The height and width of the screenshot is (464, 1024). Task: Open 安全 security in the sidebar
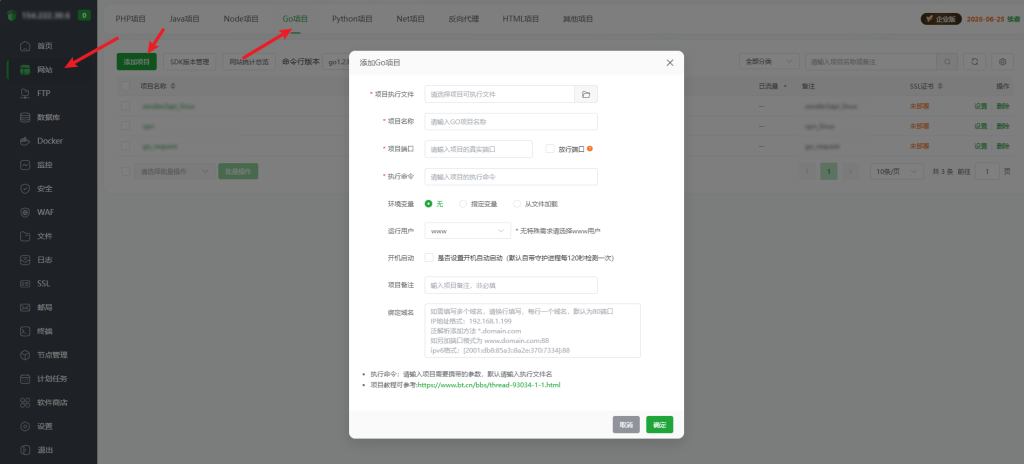pos(44,188)
